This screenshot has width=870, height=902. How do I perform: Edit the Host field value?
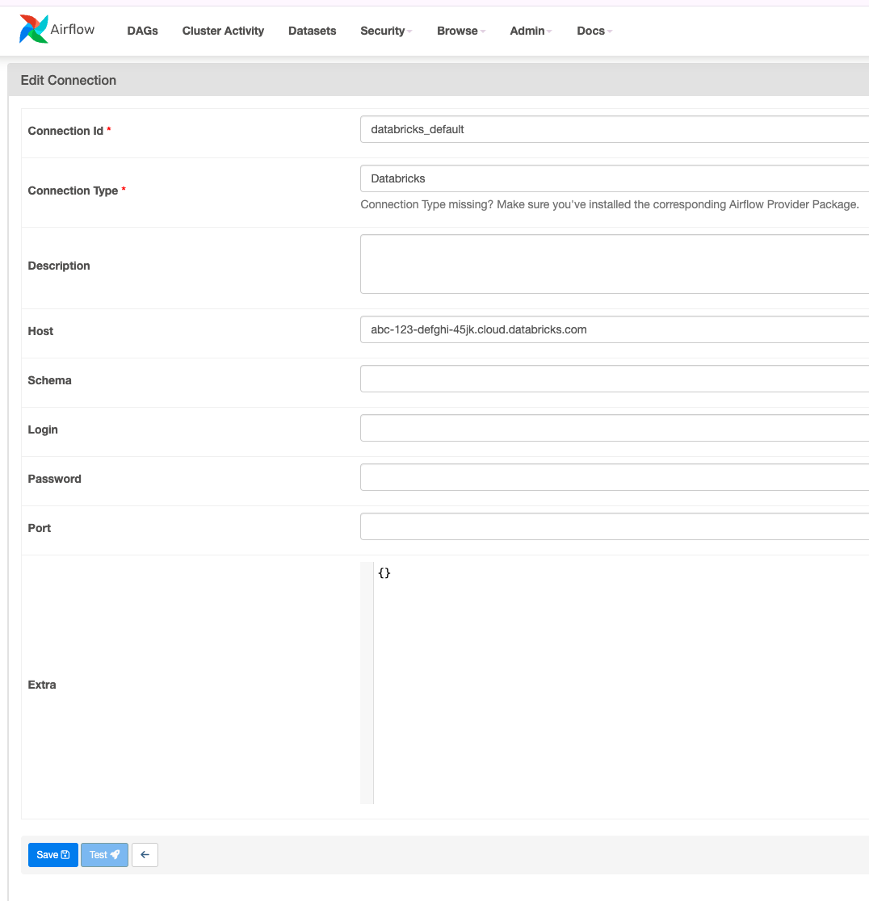point(615,330)
